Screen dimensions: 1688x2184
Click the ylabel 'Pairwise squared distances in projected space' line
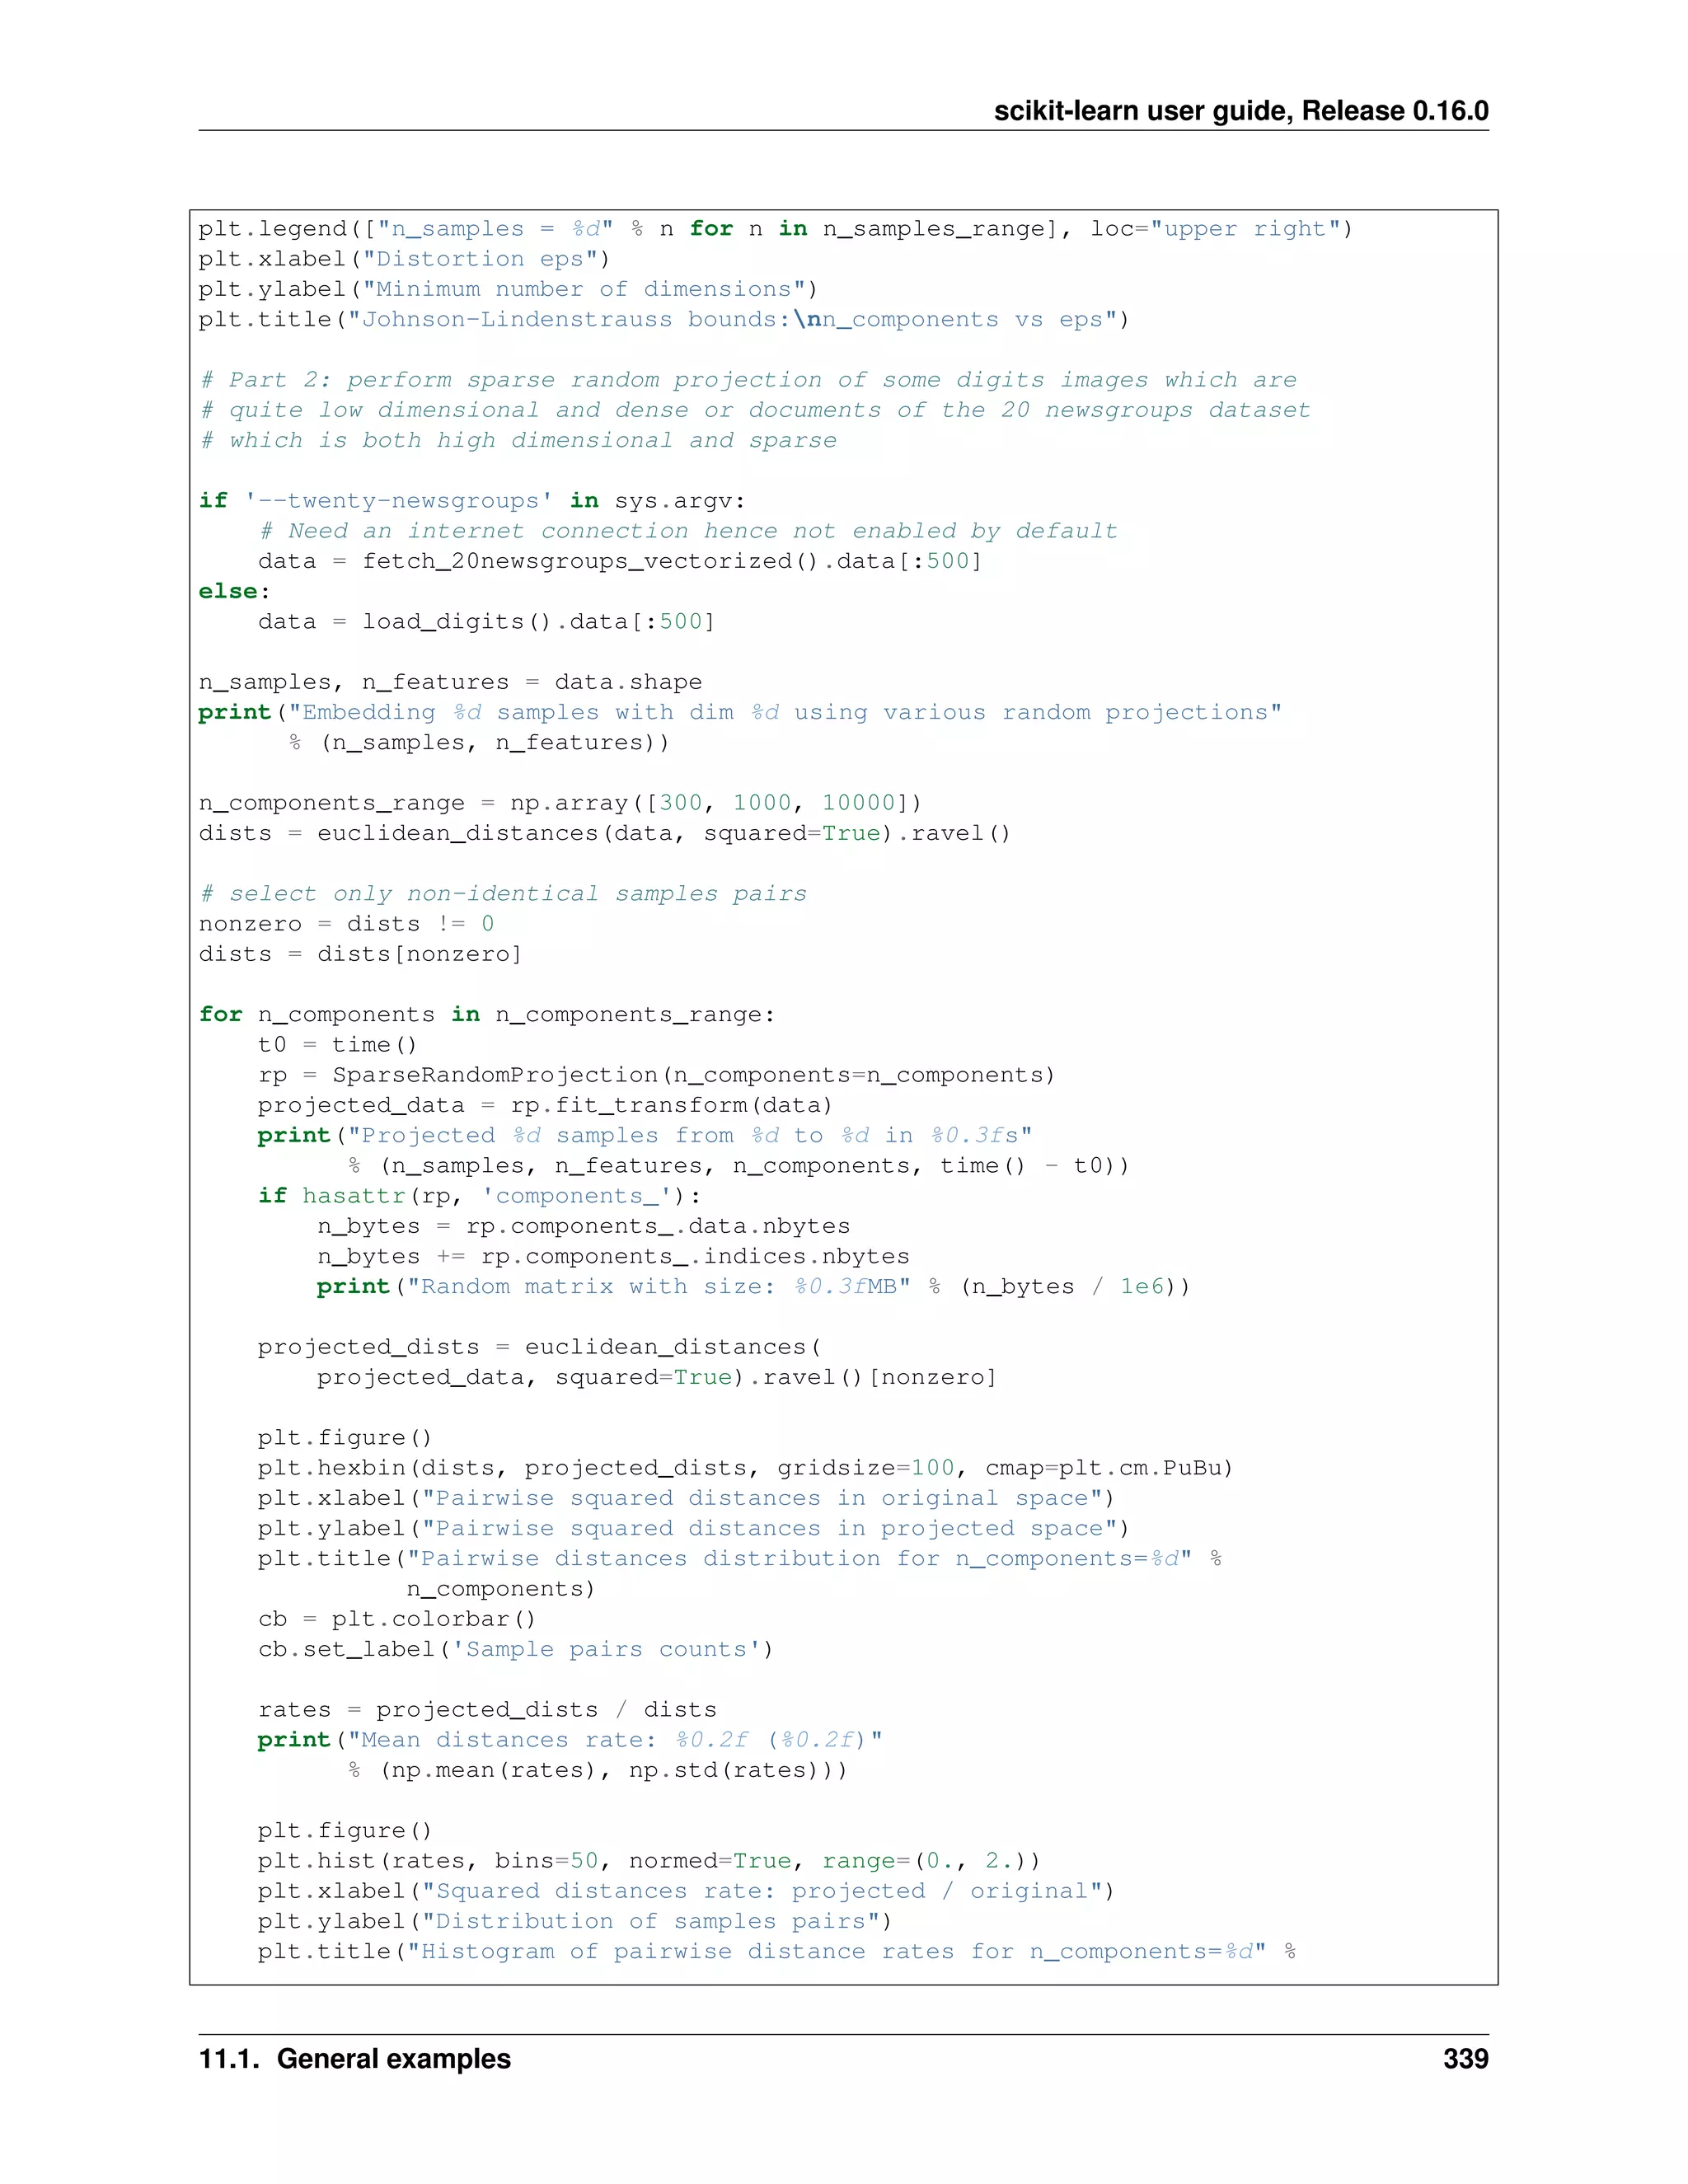pos(694,1528)
